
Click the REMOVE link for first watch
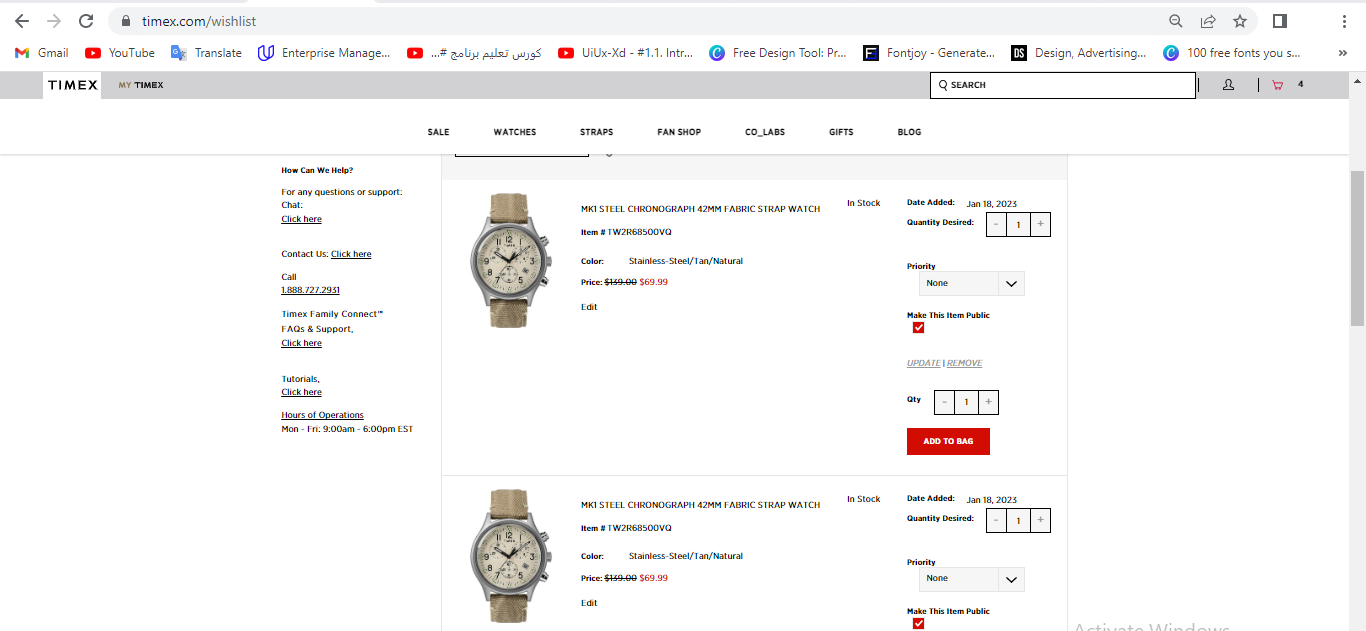point(964,363)
